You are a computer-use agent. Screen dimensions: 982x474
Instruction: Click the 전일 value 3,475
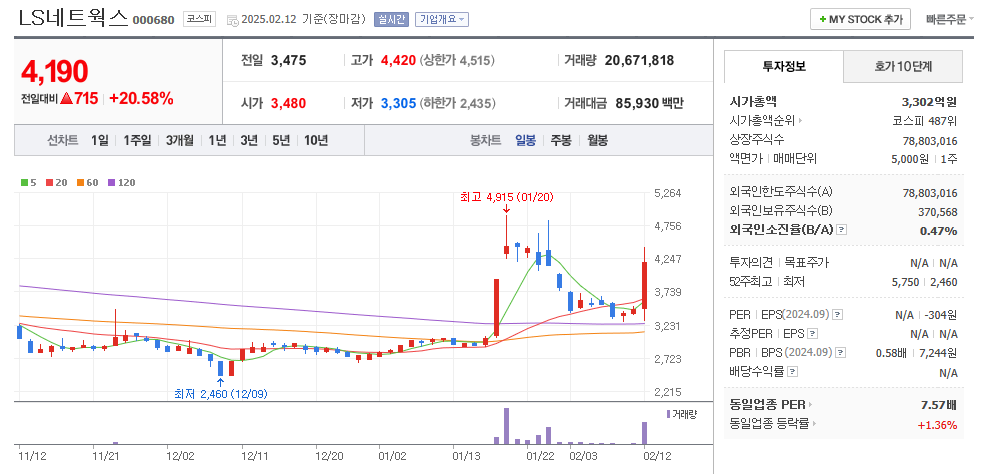(288, 61)
